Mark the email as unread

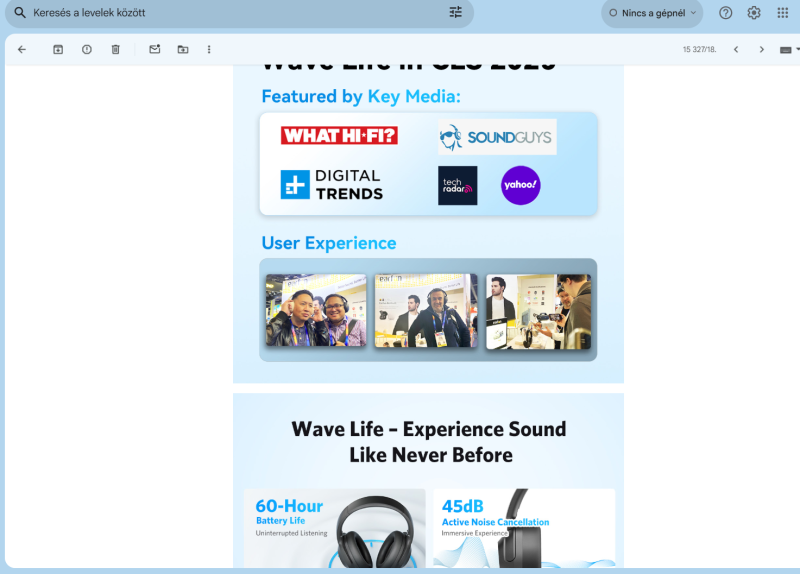[155, 49]
